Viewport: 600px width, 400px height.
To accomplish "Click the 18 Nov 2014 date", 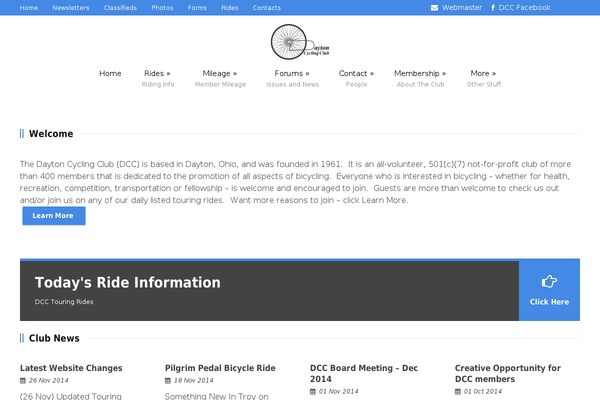I will (194, 380).
